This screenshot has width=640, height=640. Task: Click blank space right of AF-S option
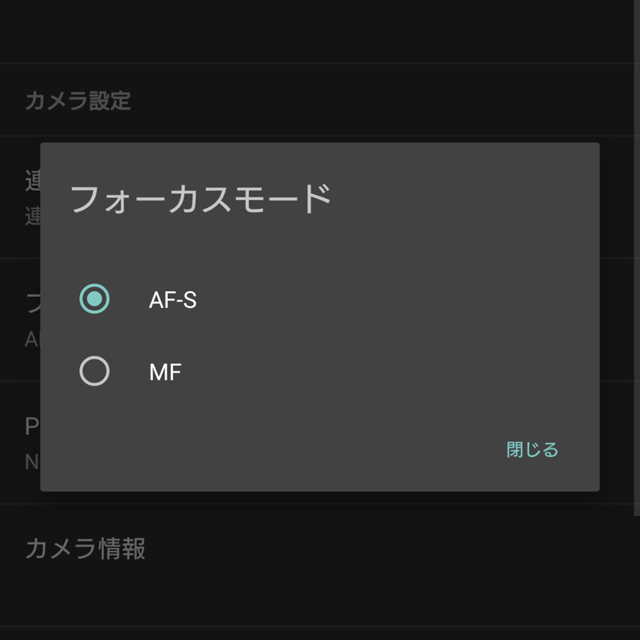tap(400, 299)
